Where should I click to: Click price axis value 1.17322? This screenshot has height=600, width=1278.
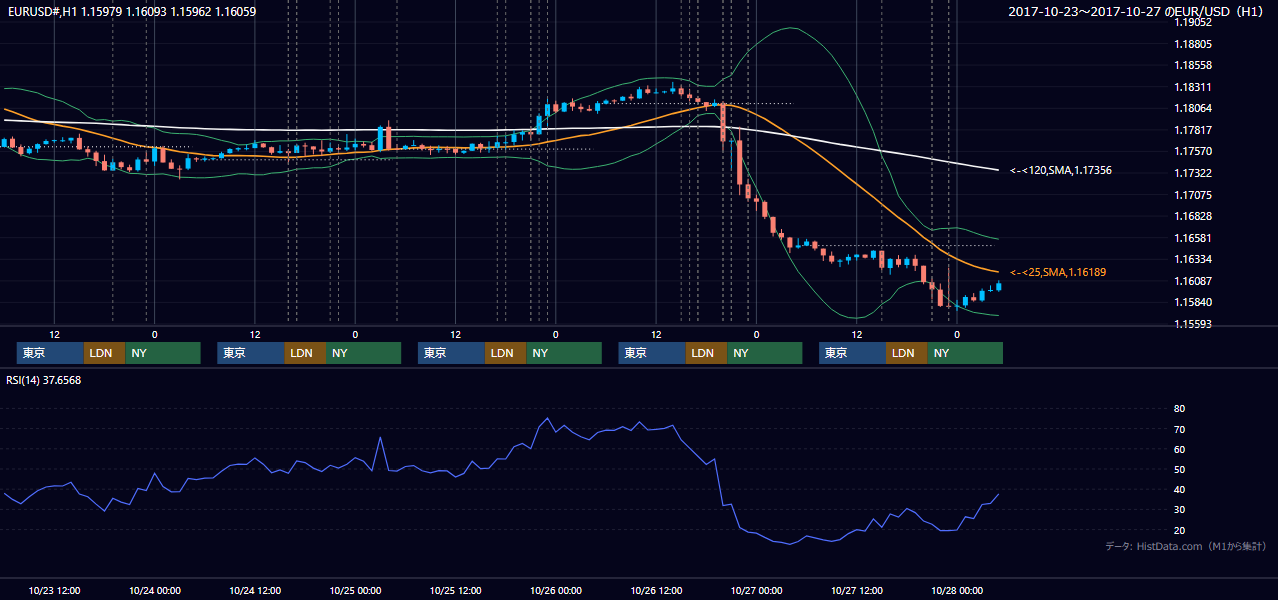pyautogui.click(x=1193, y=173)
